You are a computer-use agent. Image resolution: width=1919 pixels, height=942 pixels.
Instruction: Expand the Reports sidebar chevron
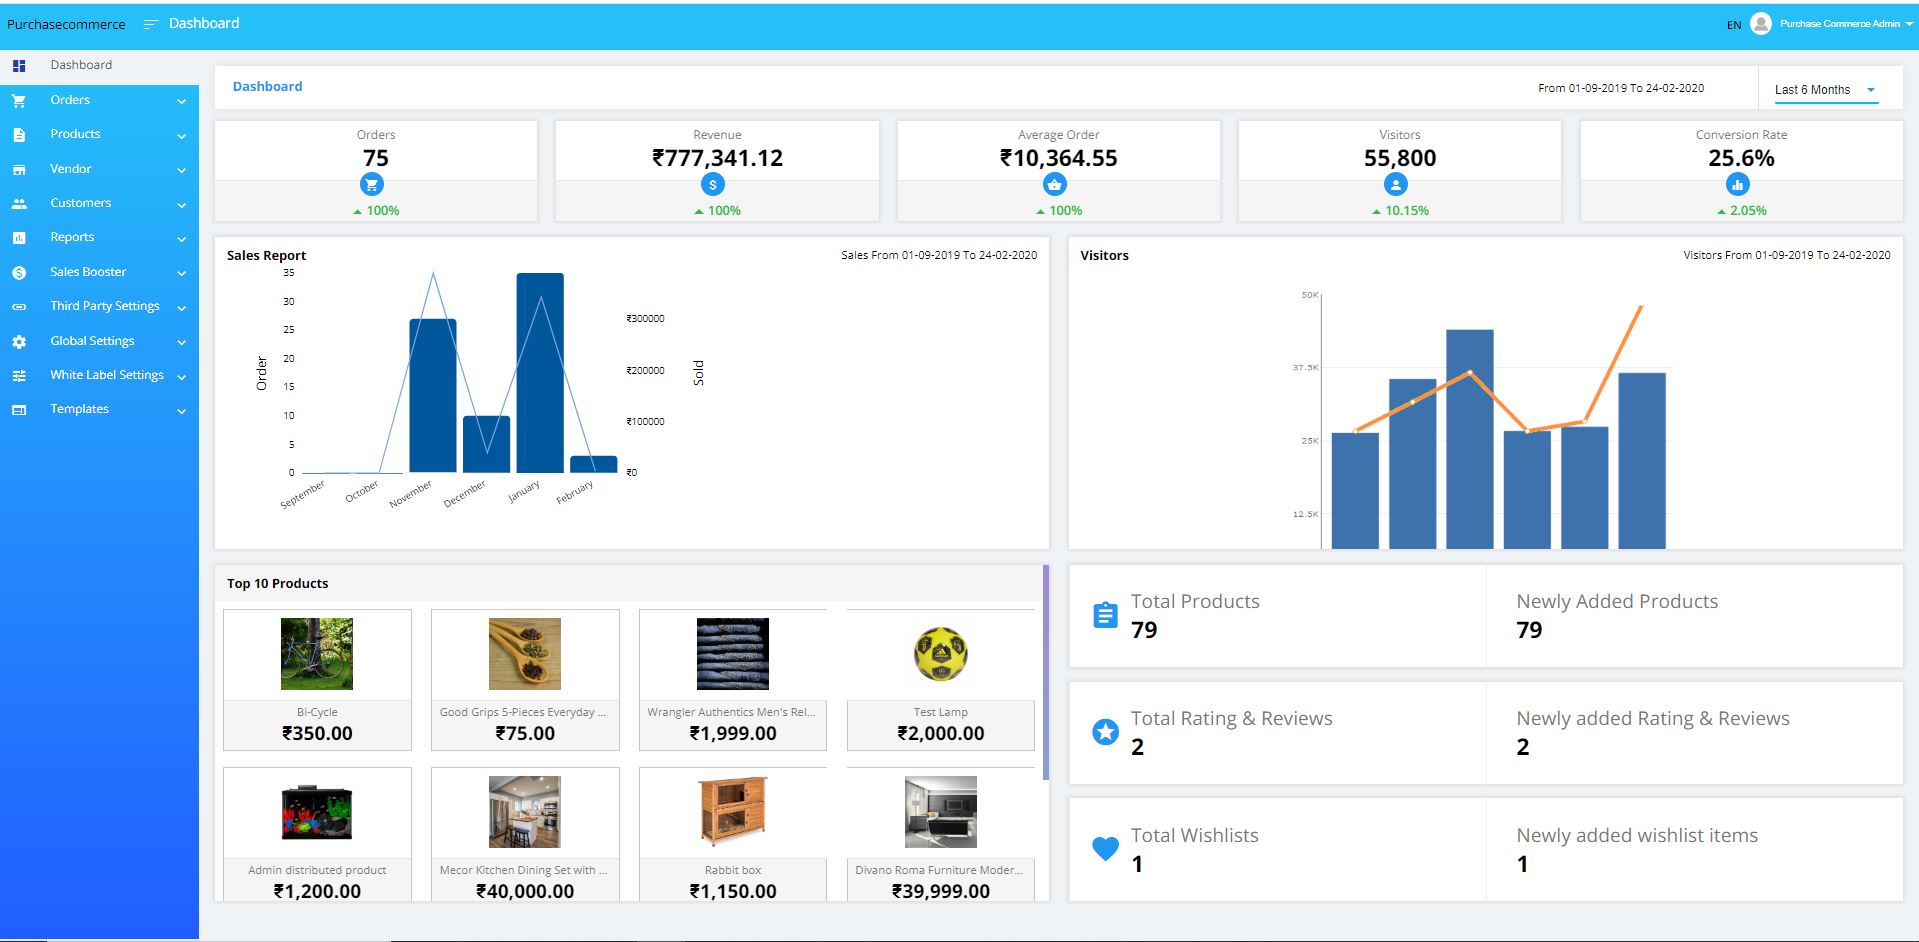pos(181,239)
